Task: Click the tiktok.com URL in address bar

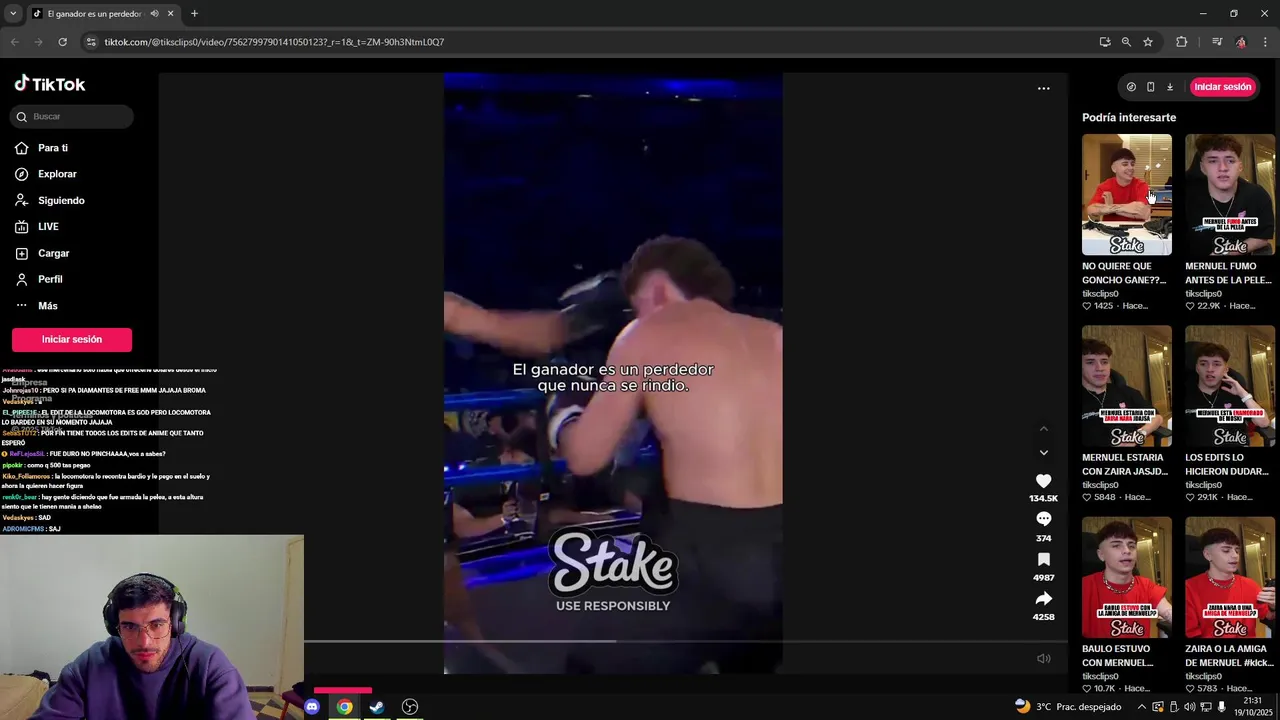Action: [x=274, y=42]
